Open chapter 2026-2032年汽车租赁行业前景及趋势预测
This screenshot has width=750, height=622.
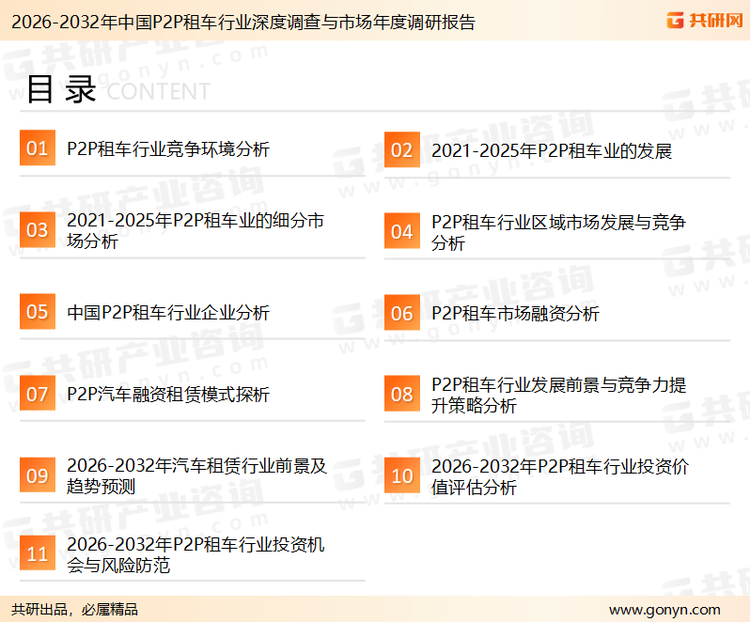click(197, 476)
